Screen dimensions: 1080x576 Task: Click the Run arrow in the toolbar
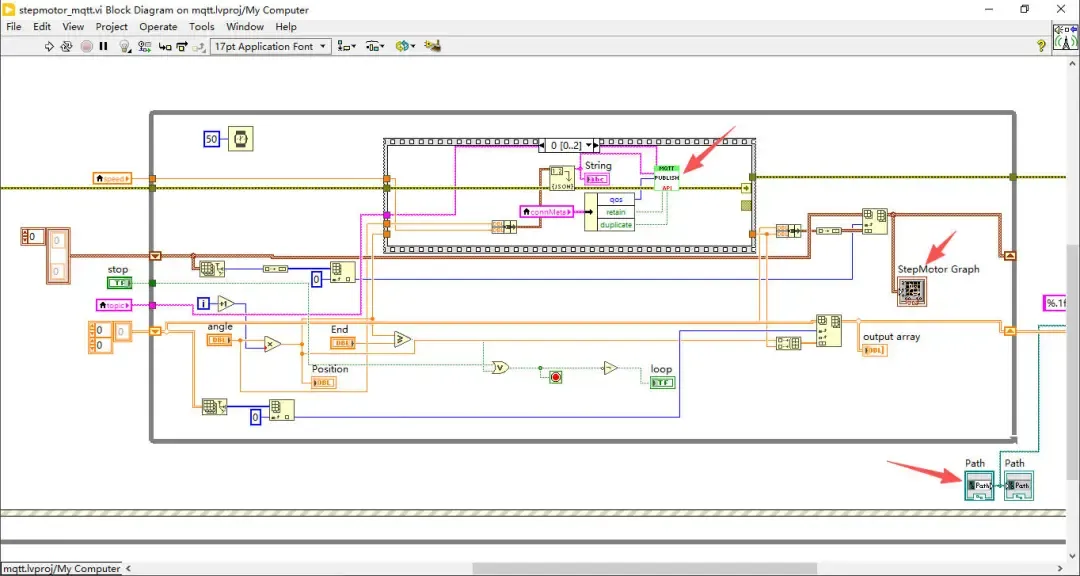pos(49,46)
